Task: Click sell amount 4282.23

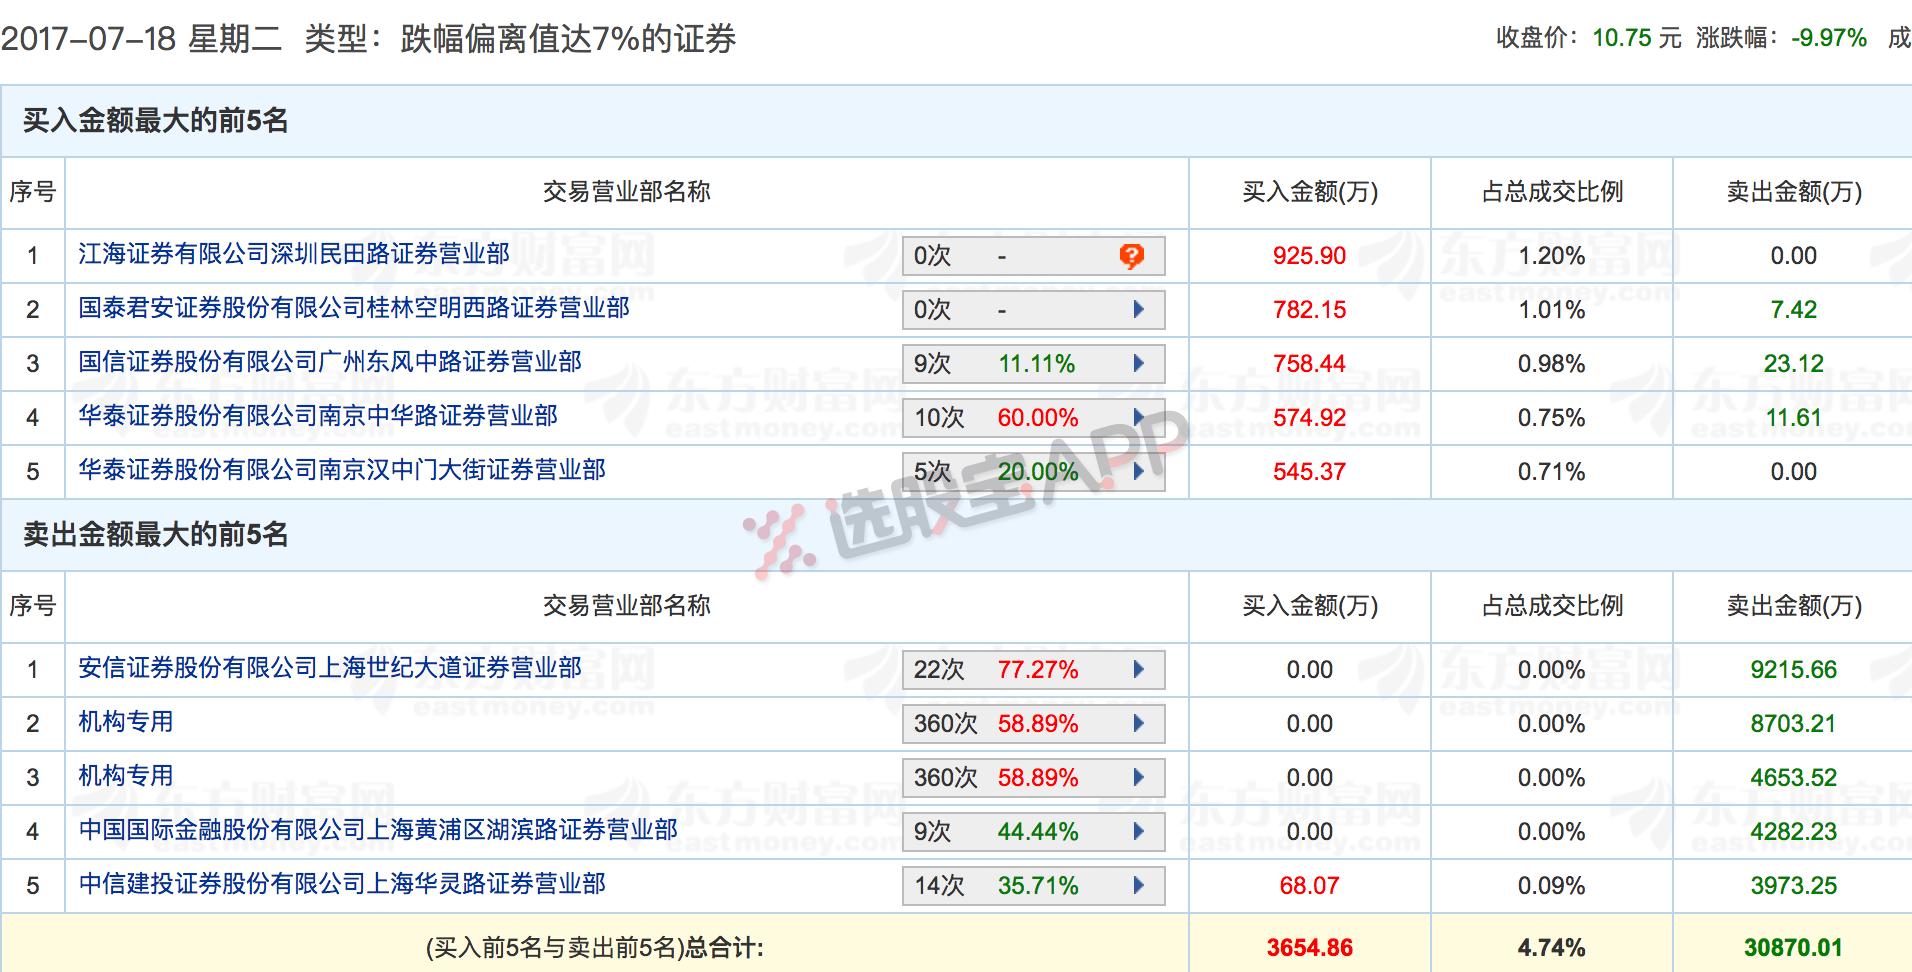Action: coord(1793,832)
